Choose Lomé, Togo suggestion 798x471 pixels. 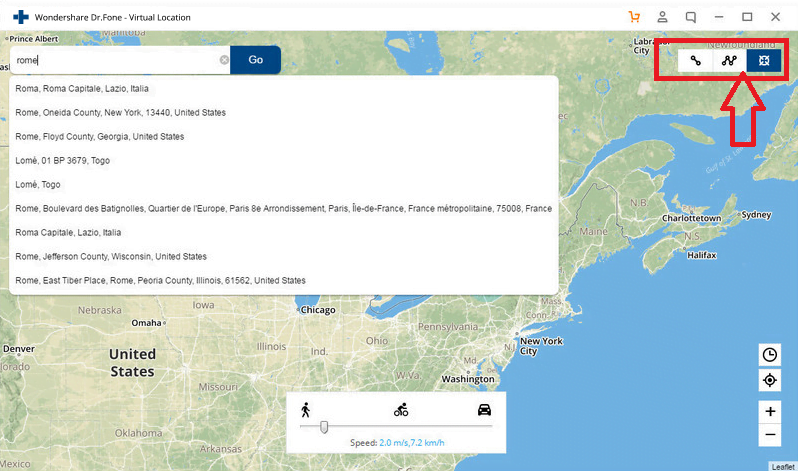38,184
